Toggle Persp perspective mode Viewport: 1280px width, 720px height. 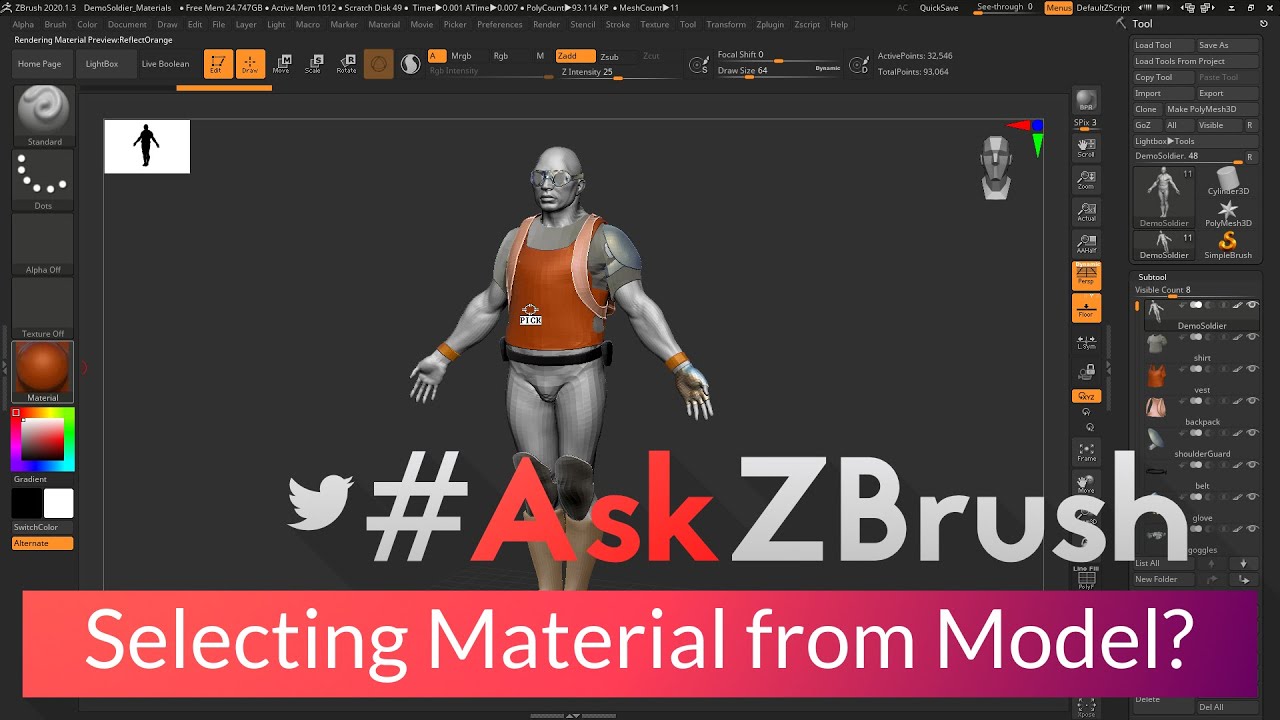[1086, 276]
